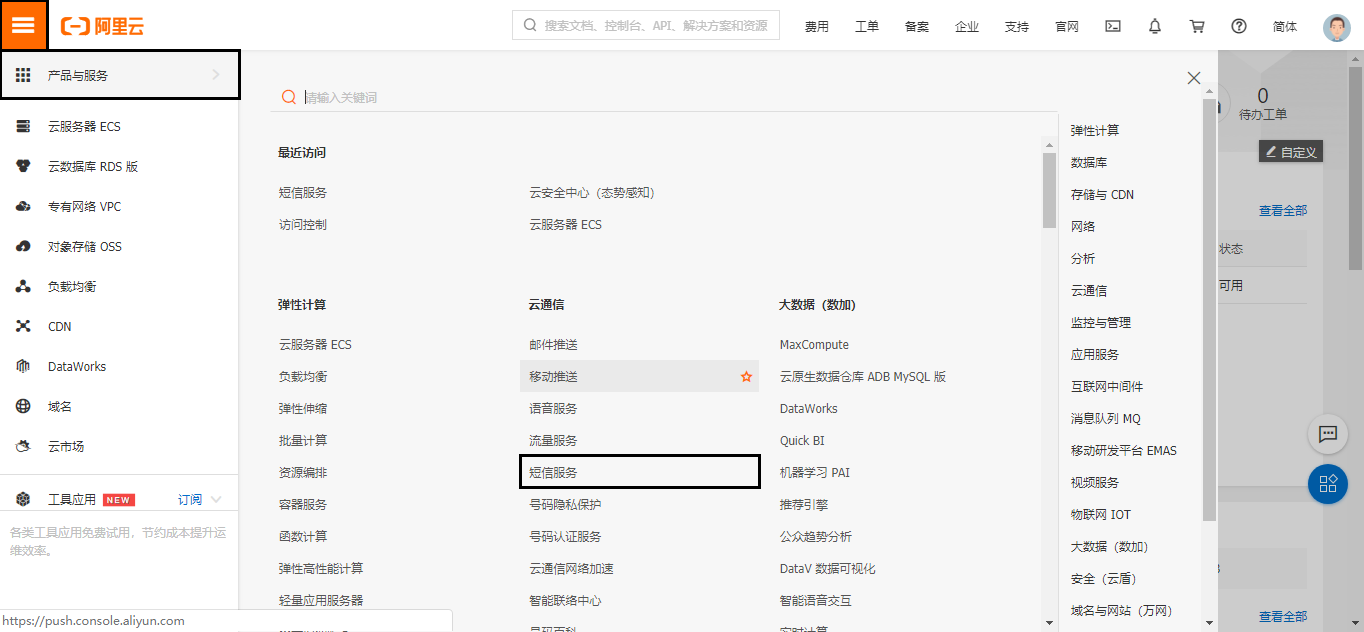This screenshot has width=1364, height=632.
Task: Click the 待办工单 count
Action: click(x=1263, y=96)
